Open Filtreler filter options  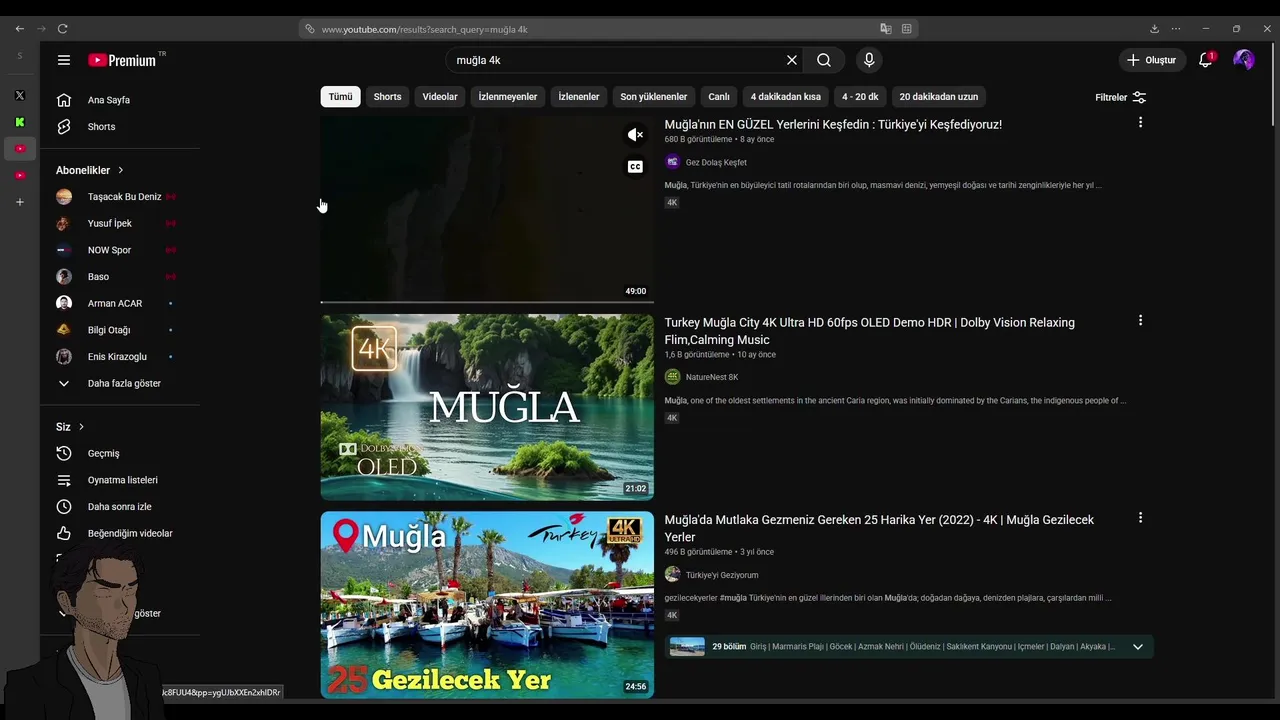1121,97
